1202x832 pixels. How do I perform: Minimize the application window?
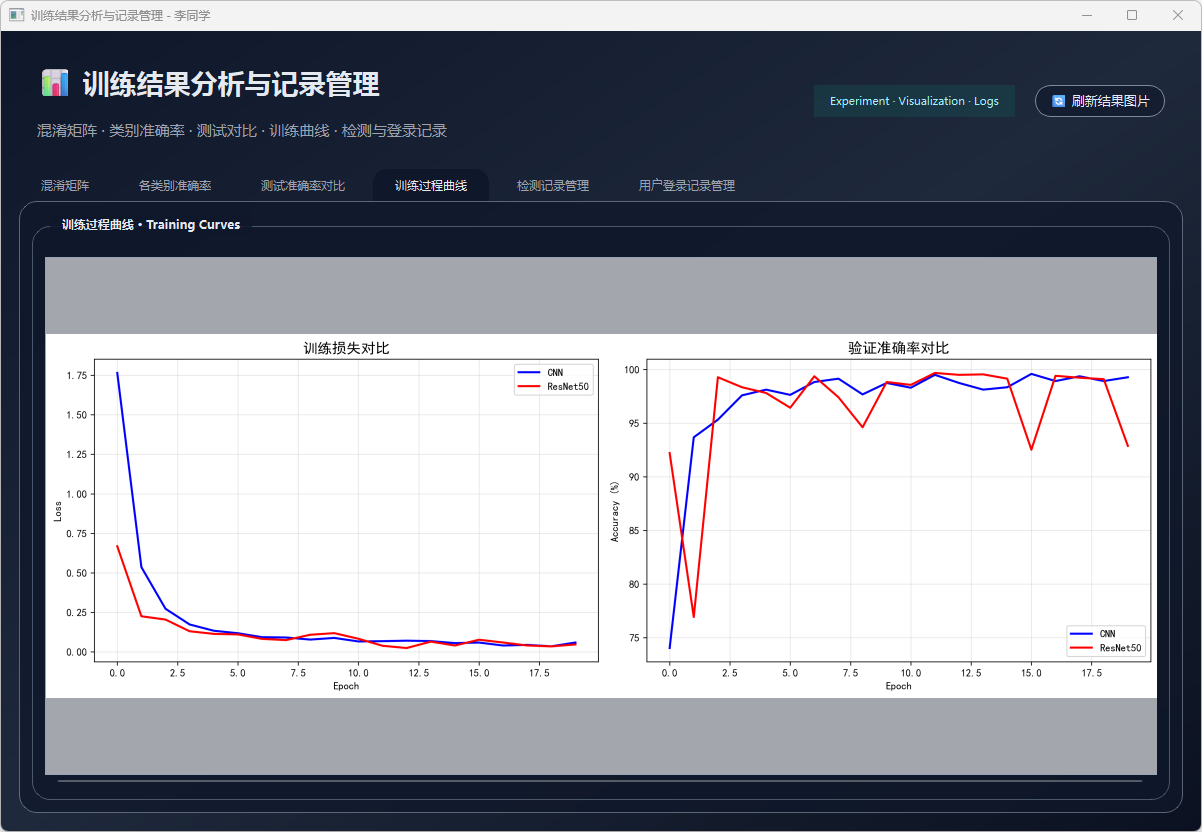coord(1086,16)
